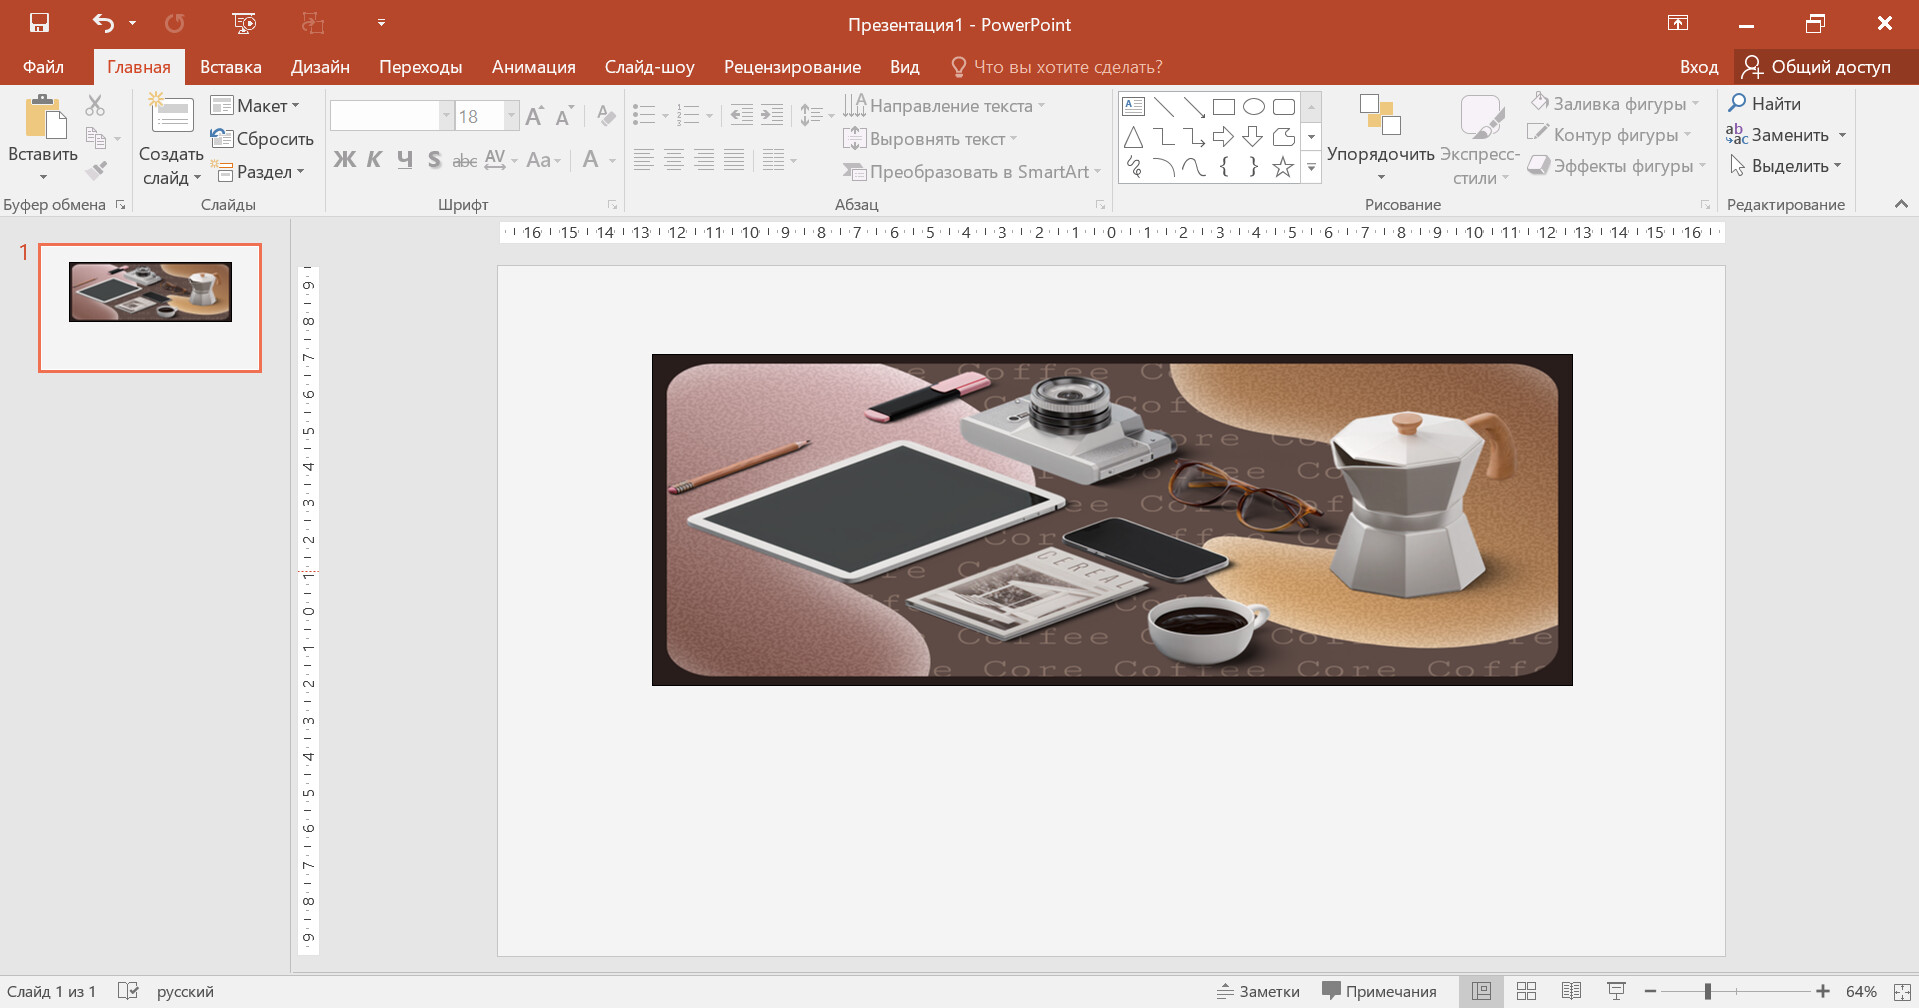Switch to the Design (Дизайн) tab
This screenshot has height=1008, width=1919.
click(x=320, y=67)
